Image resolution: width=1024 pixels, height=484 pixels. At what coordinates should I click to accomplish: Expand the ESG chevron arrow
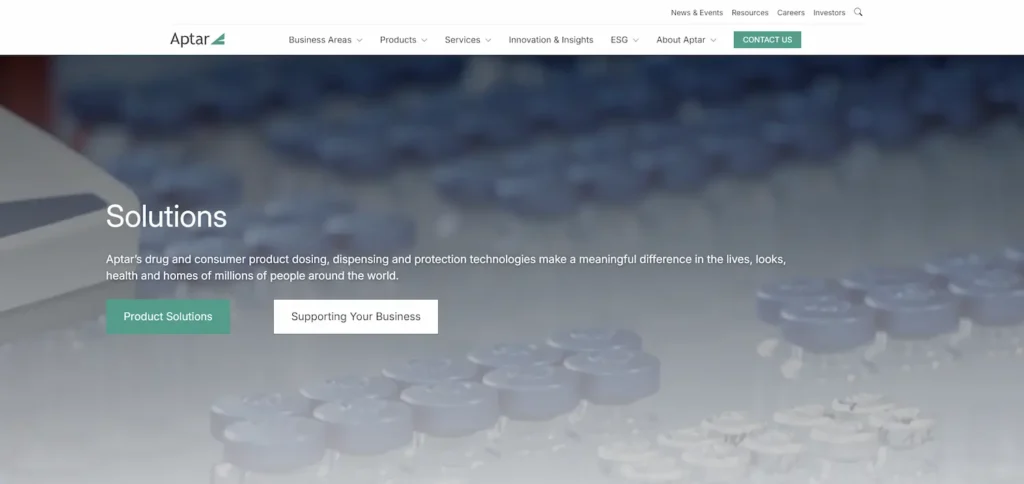click(635, 40)
